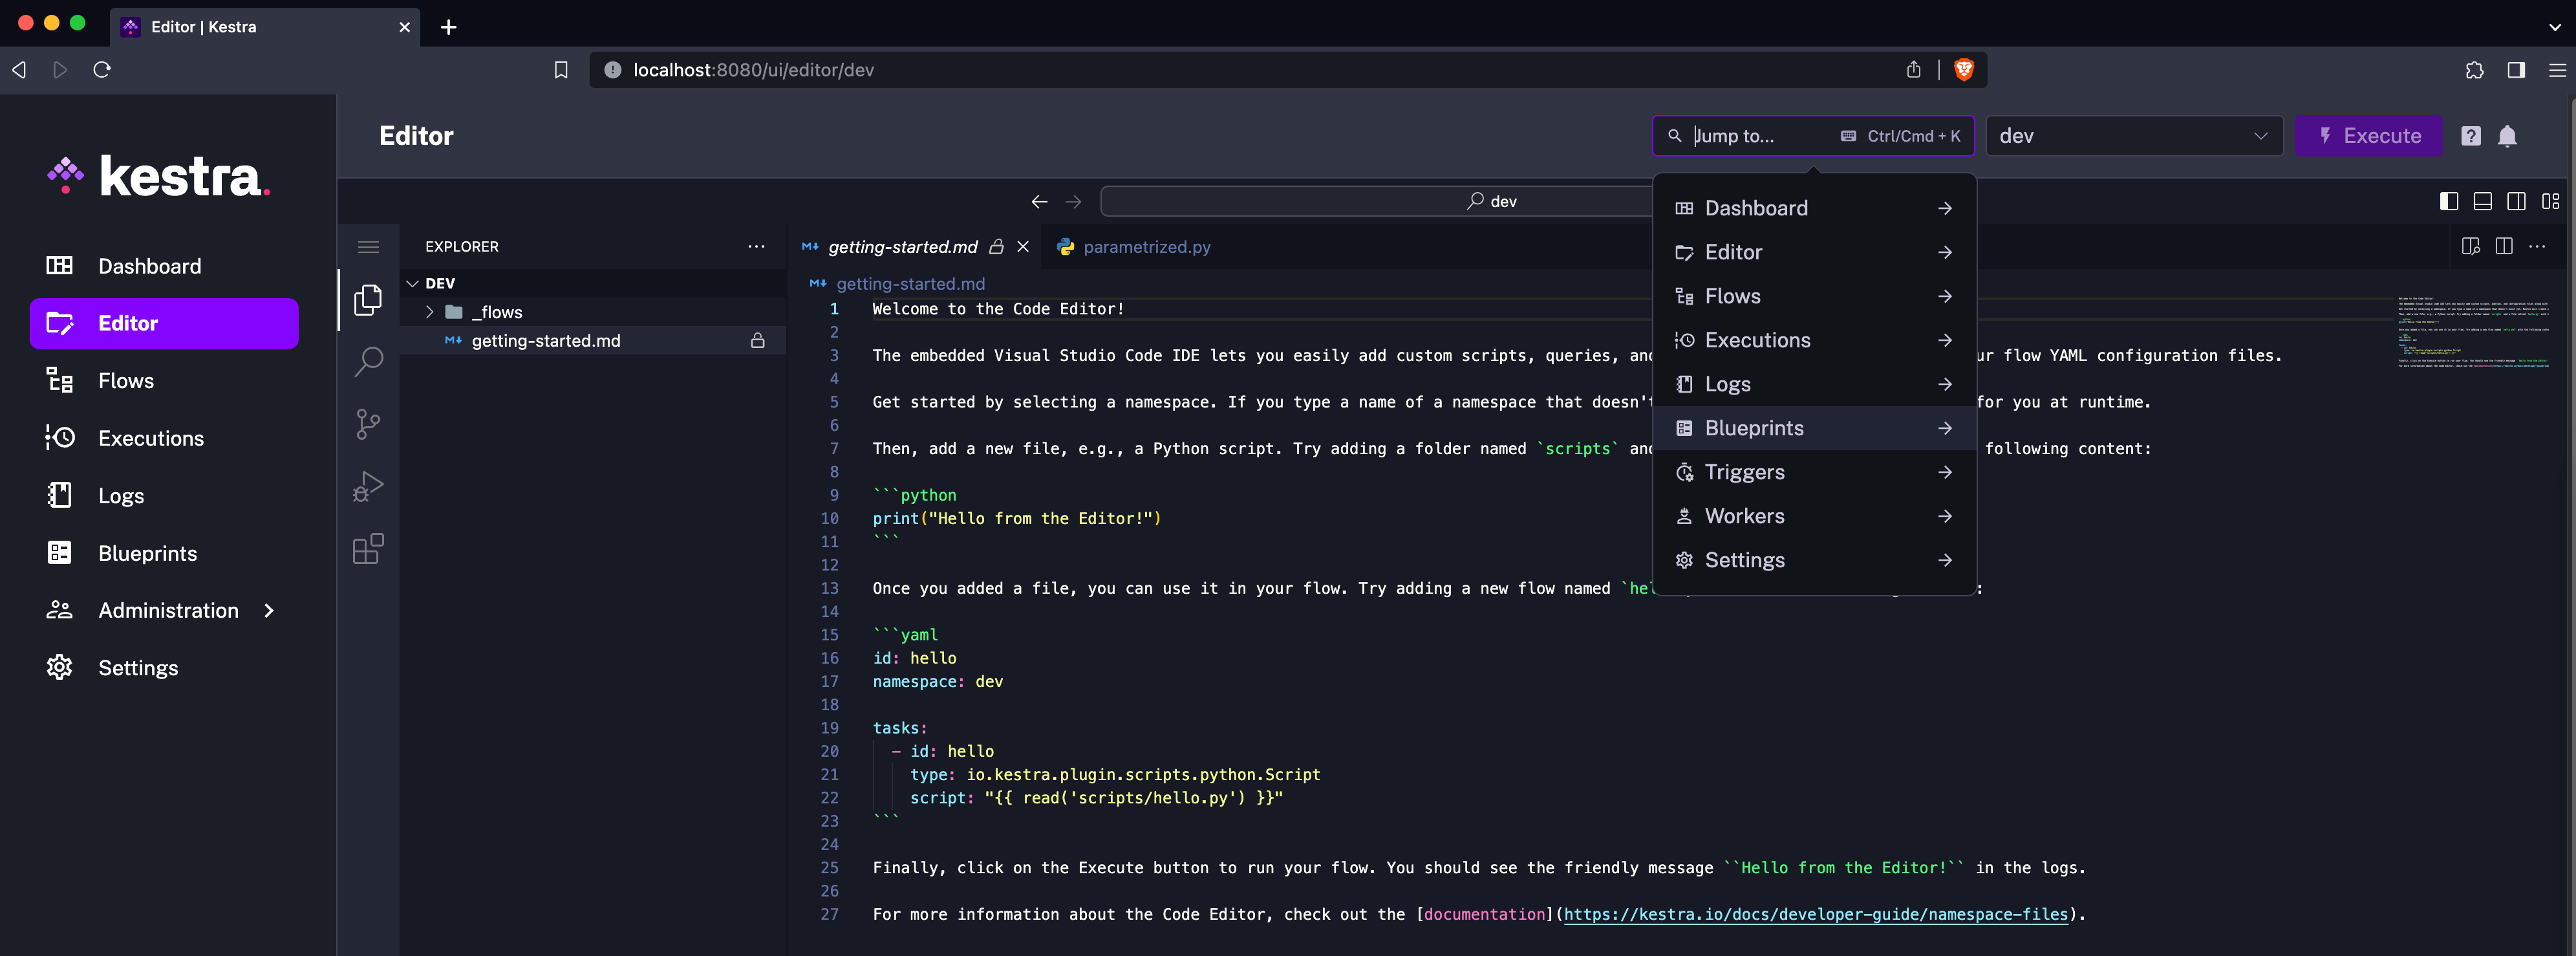This screenshot has width=2576, height=956.
Task: Click the help question mark icon
Action: click(x=2470, y=136)
